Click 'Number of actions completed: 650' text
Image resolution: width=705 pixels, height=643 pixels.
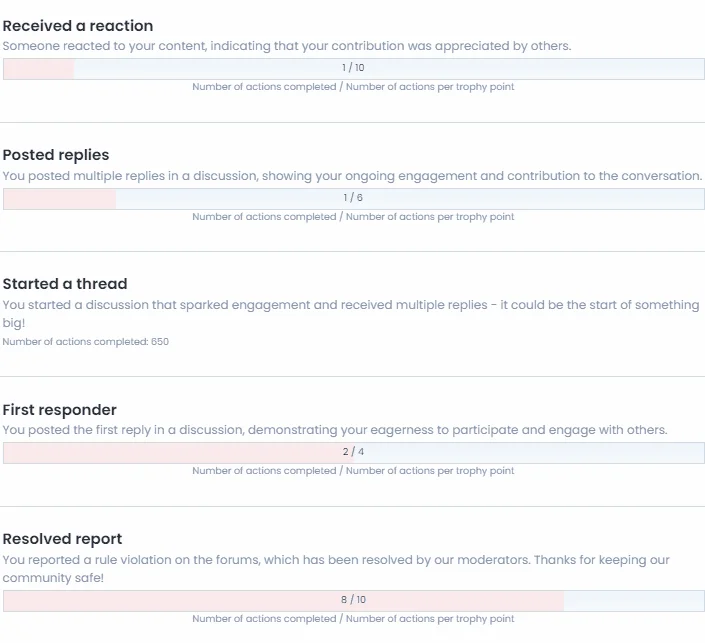(x=86, y=342)
